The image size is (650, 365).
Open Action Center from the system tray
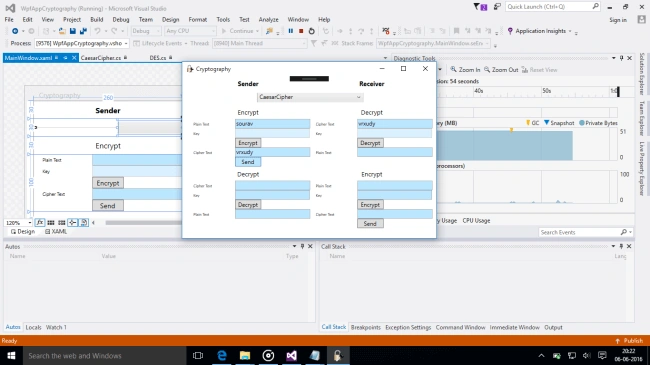click(x=602, y=355)
